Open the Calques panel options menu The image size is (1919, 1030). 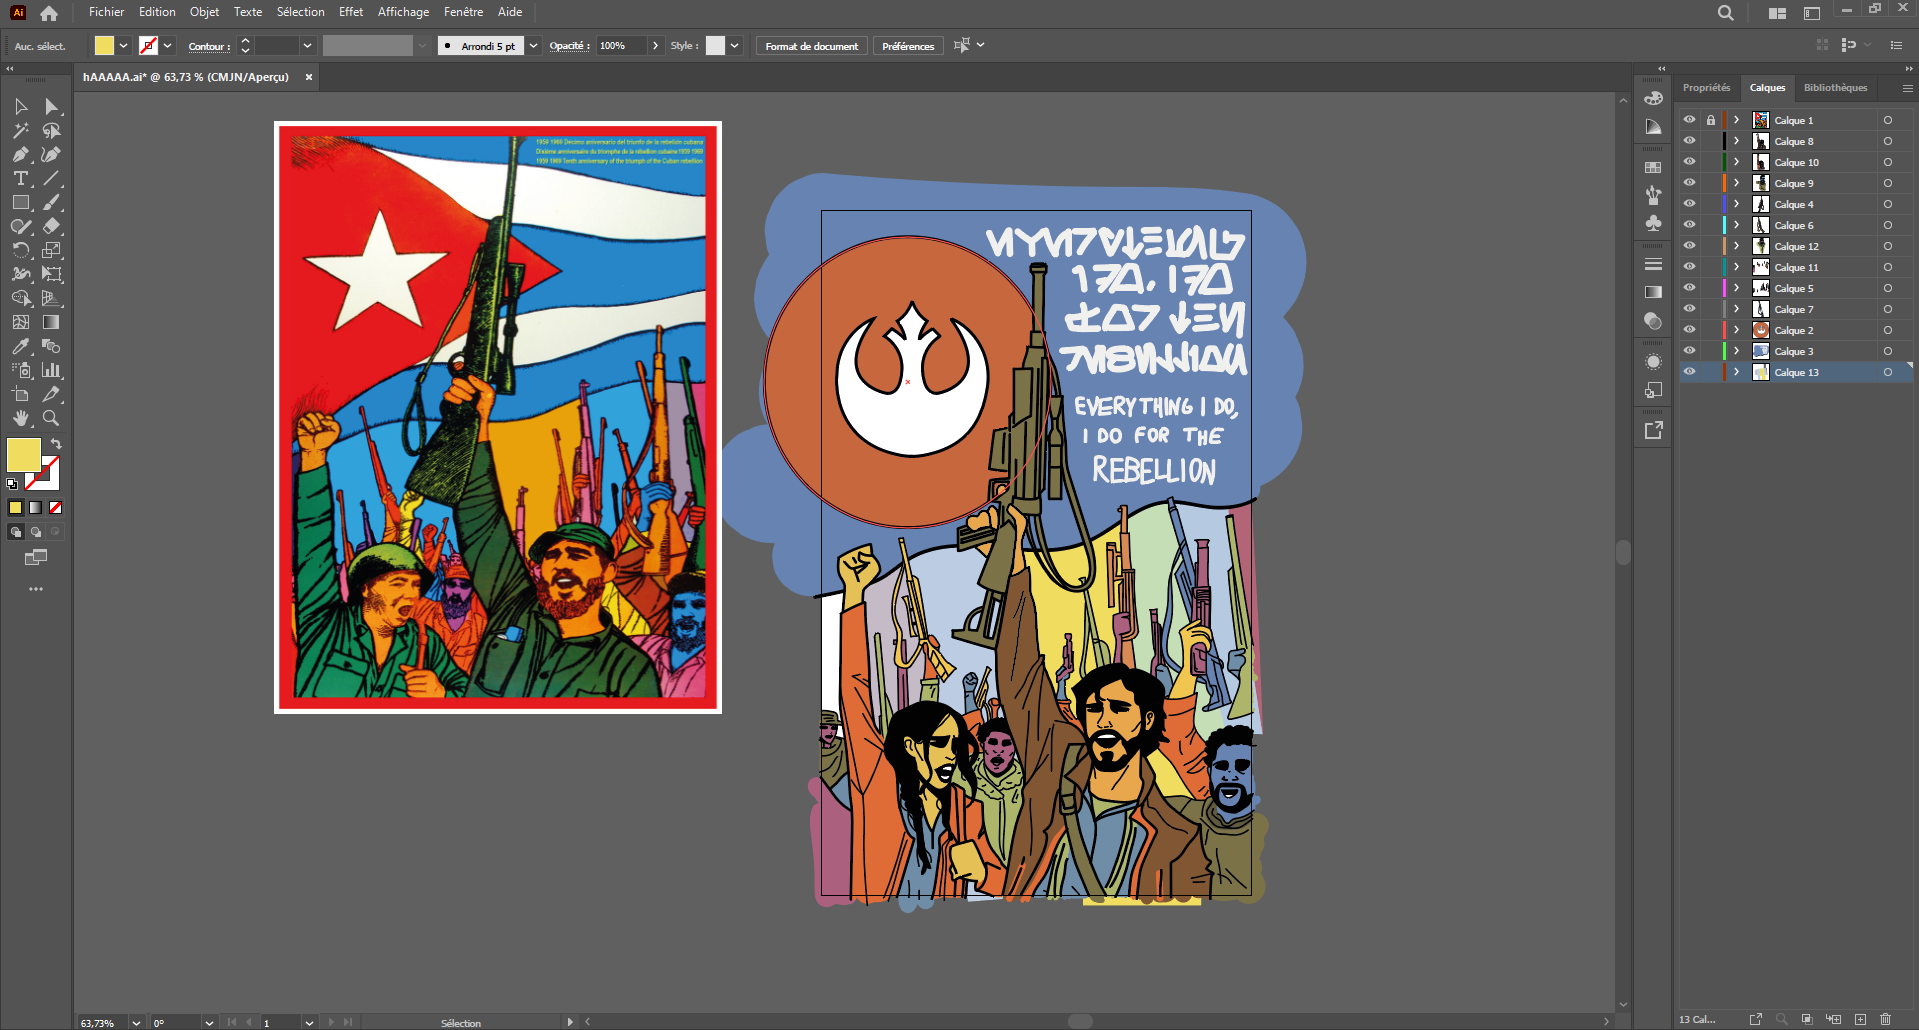[1907, 88]
